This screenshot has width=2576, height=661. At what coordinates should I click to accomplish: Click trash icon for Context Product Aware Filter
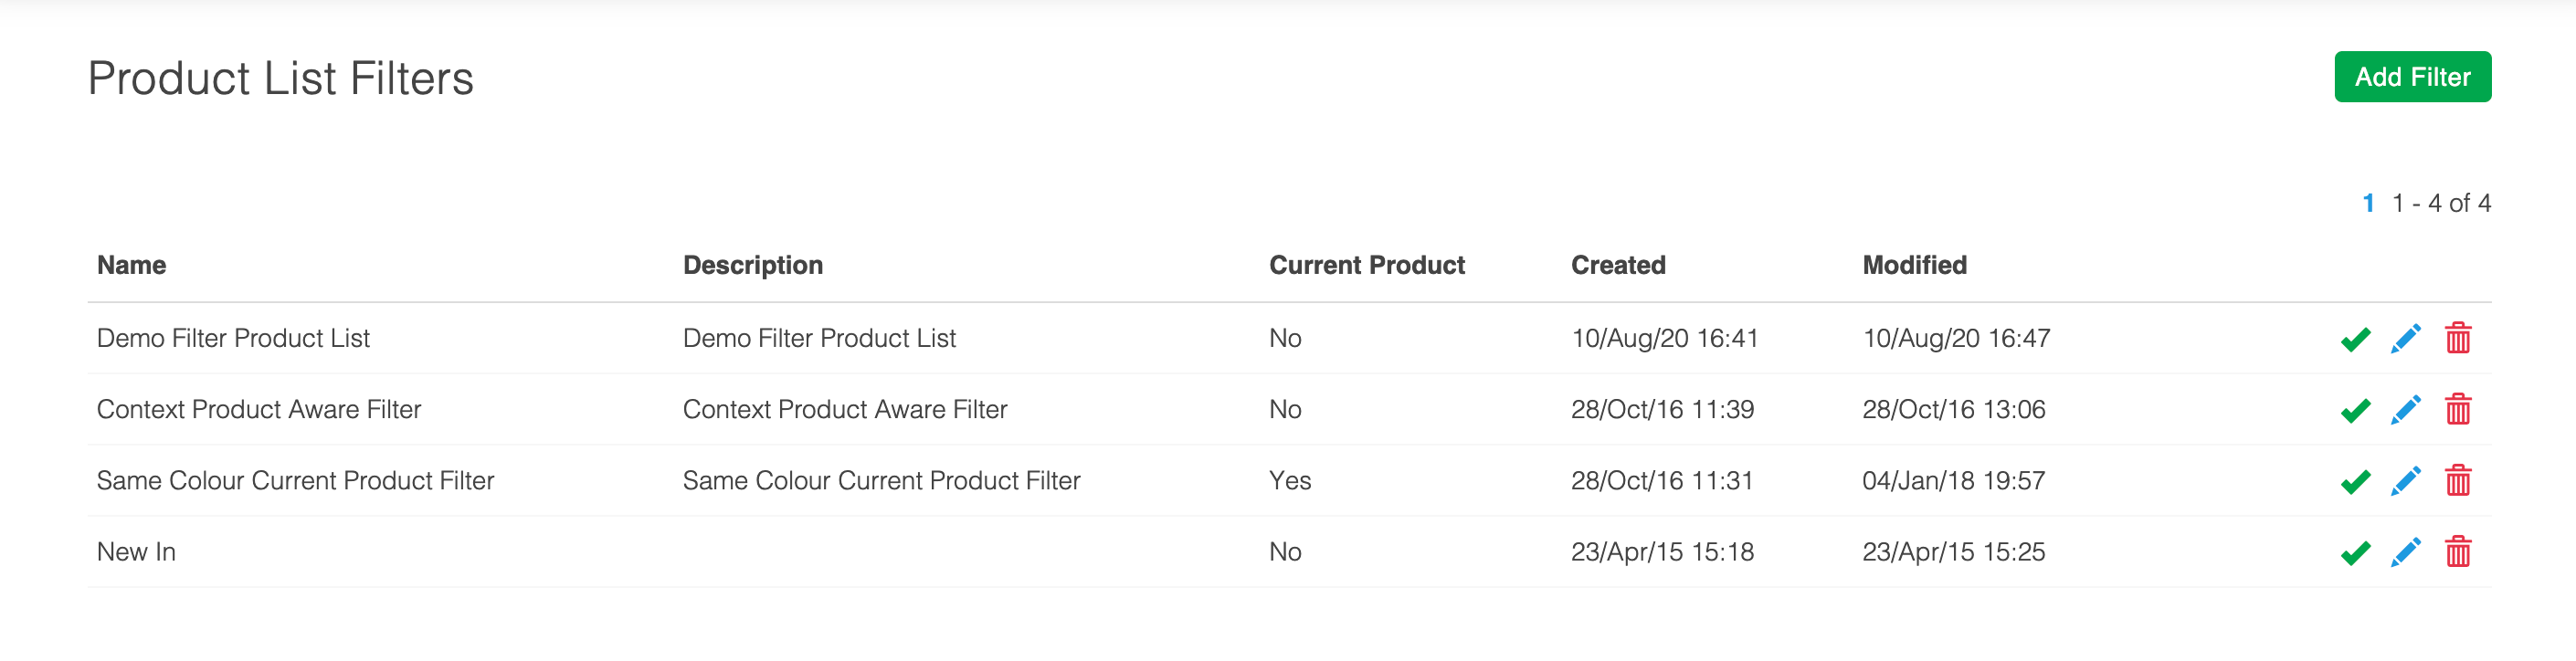click(x=2457, y=410)
